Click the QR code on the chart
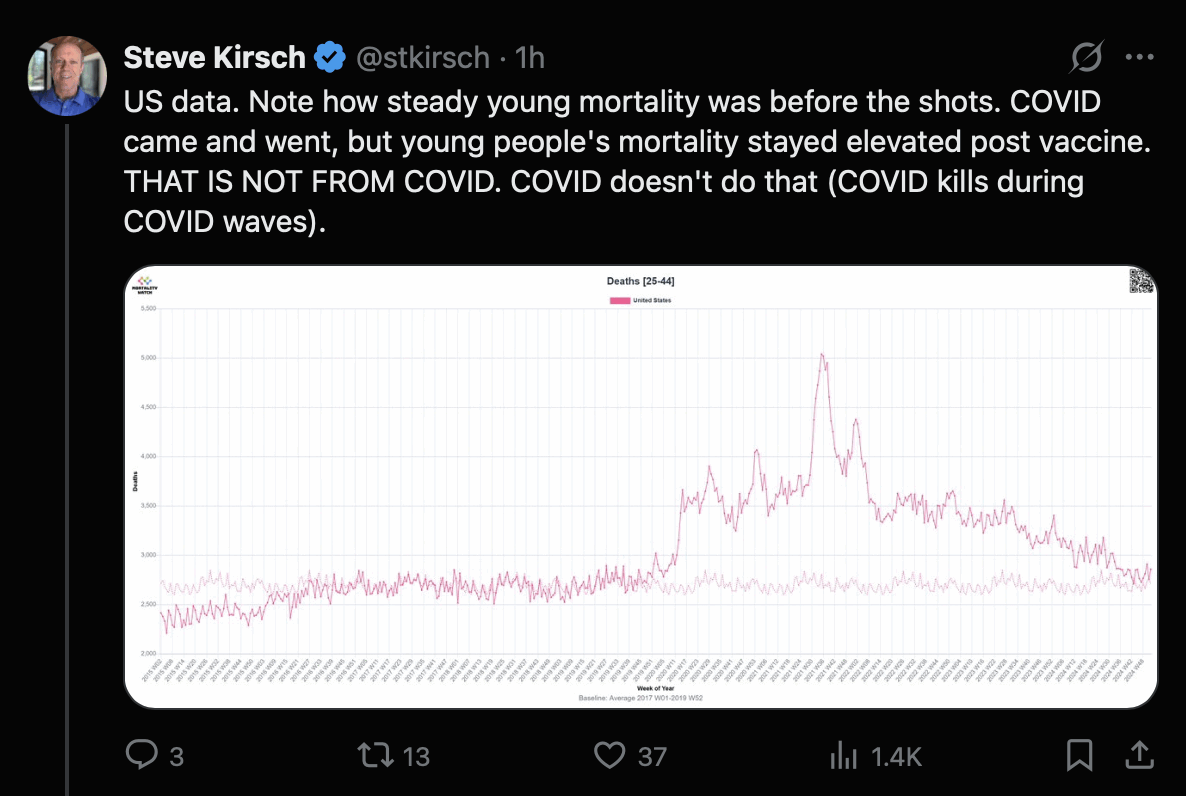The height and width of the screenshot is (796, 1186). tap(1141, 281)
